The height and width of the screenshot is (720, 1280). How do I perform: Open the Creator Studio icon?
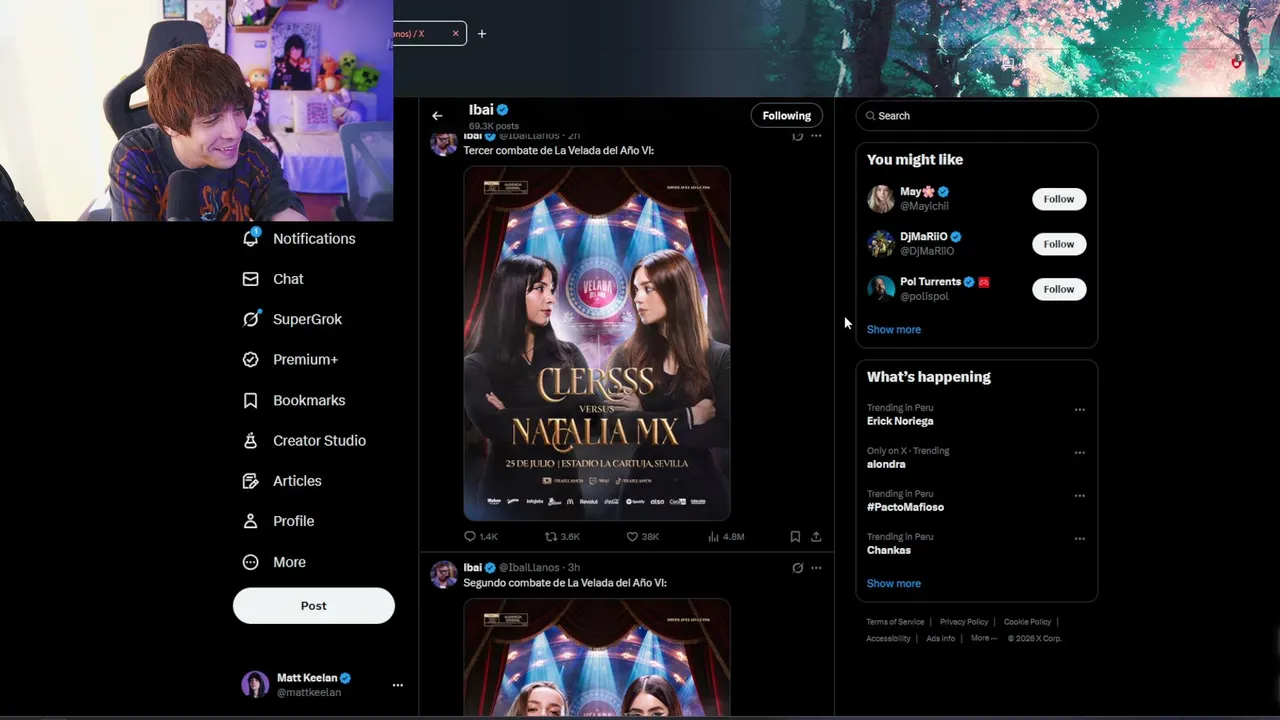pyautogui.click(x=251, y=440)
